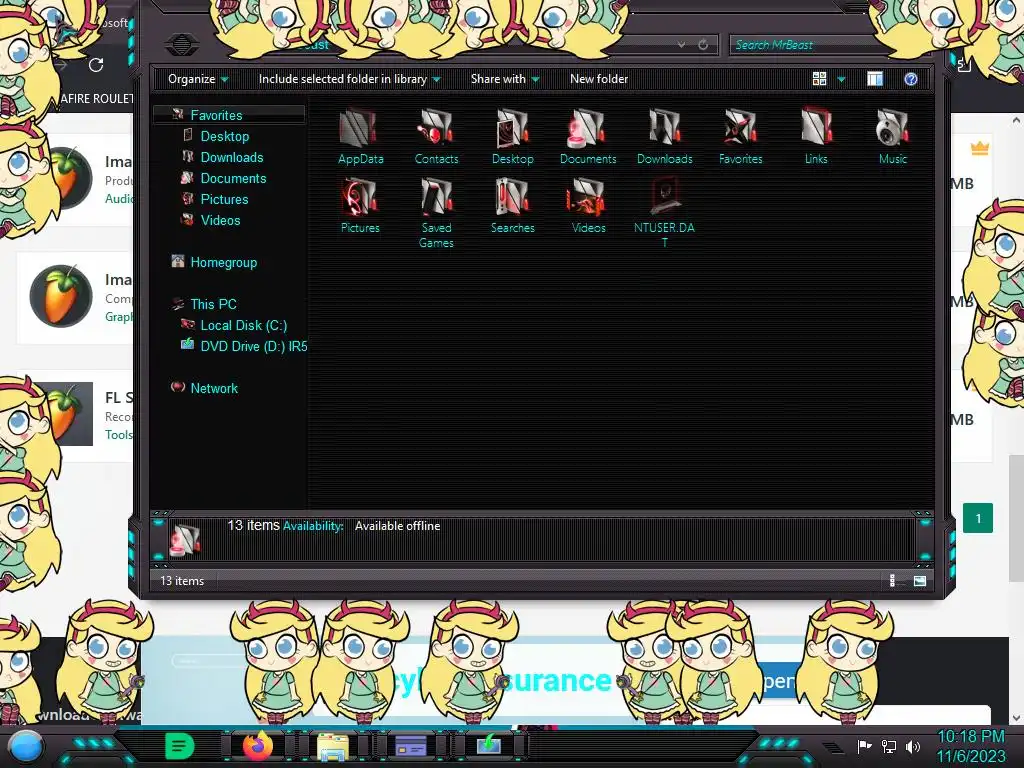
Task: Select the Videos folder icon in file pane
Action: tap(588, 197)
